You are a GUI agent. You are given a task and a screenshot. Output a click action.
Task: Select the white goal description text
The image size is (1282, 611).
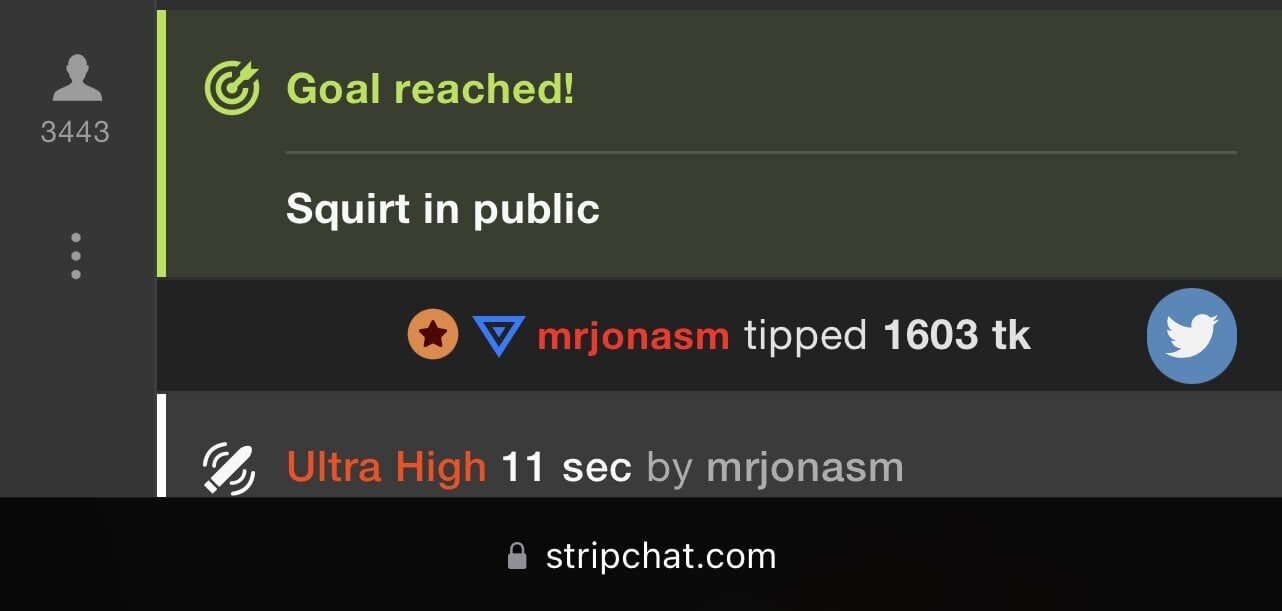point(443,209)
